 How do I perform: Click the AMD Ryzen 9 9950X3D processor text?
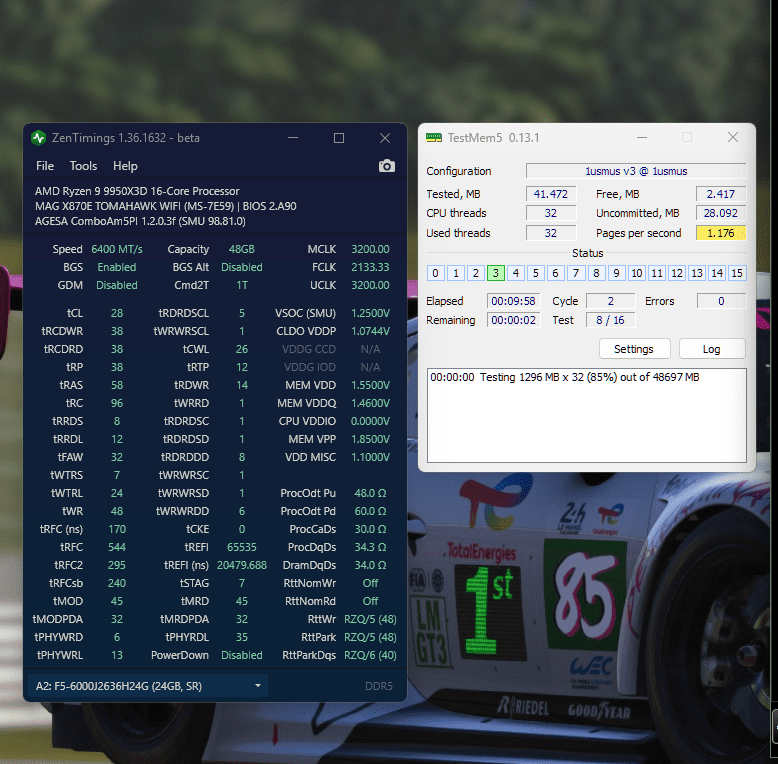point(137,191)
